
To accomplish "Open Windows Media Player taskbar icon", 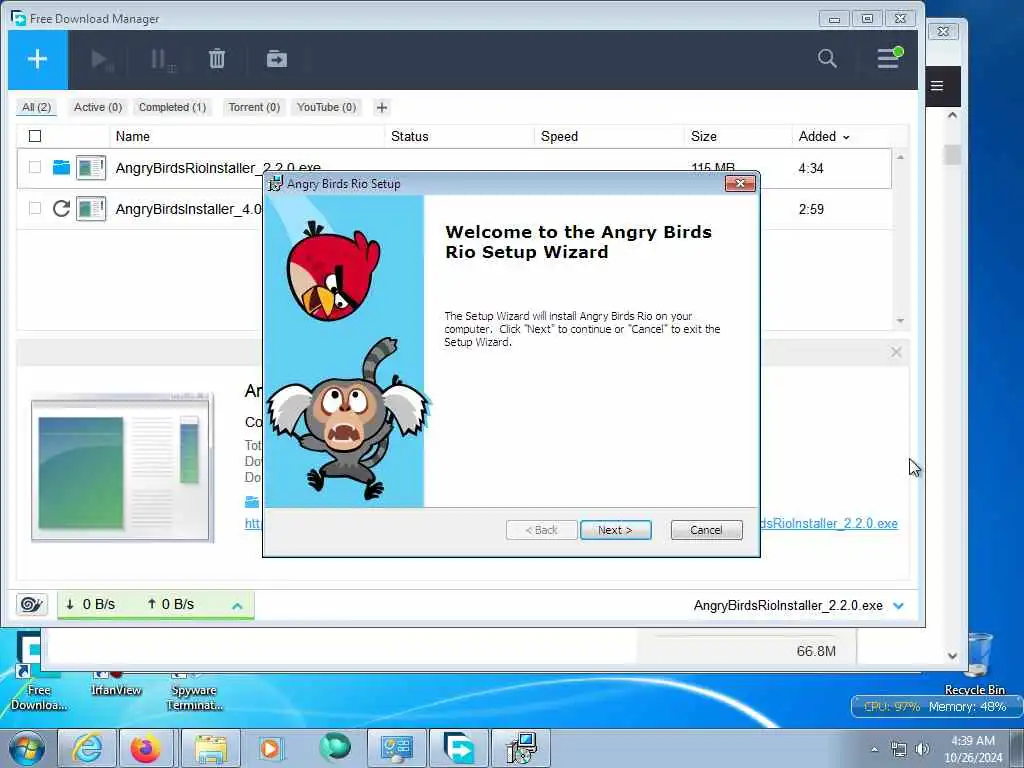I will click(x=270, y=748).
